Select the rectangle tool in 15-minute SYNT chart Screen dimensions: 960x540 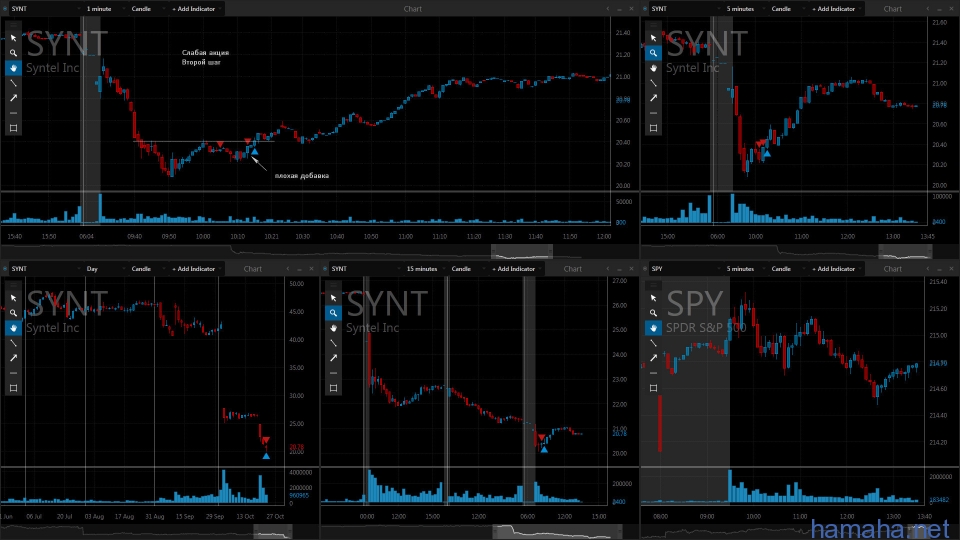[333, 388]
